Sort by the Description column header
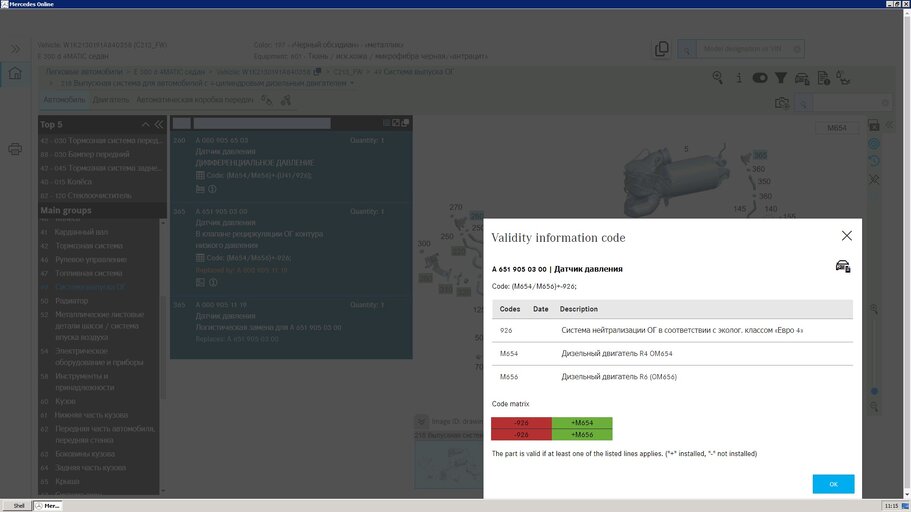The height and width of the screenshot is (512, 911). coord(579,309)
